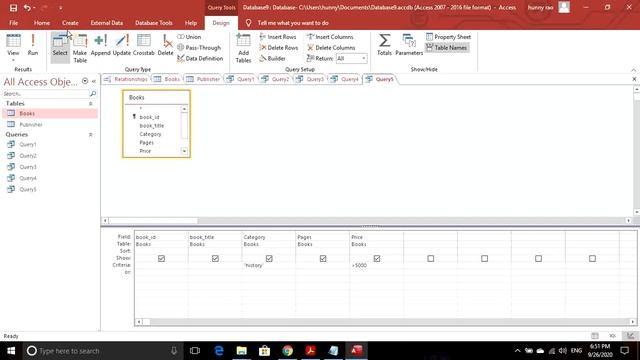Select Query4 in navigation pane
This screenshot has height=360, width=640.
50,178
